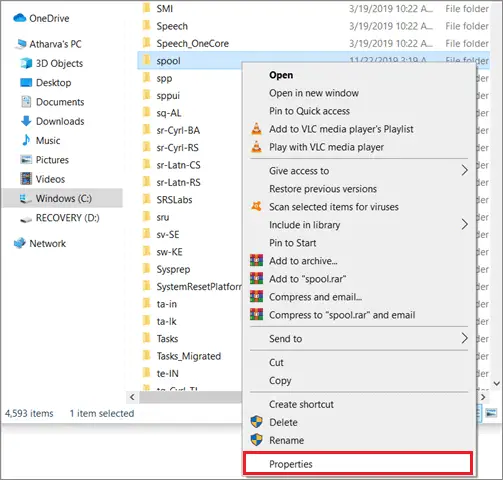Select Open in new window
Image resolution: width=503 pixels, height=480 pixels.
click(x=314, y=93)
